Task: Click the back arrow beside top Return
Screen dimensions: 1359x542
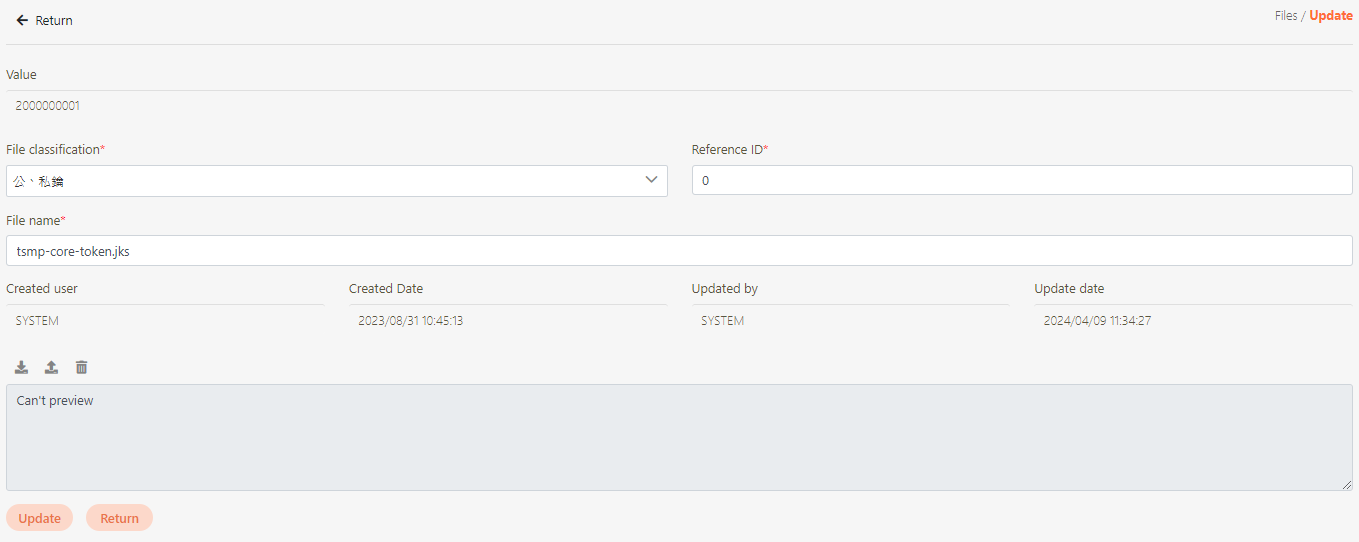Action: 22,20
